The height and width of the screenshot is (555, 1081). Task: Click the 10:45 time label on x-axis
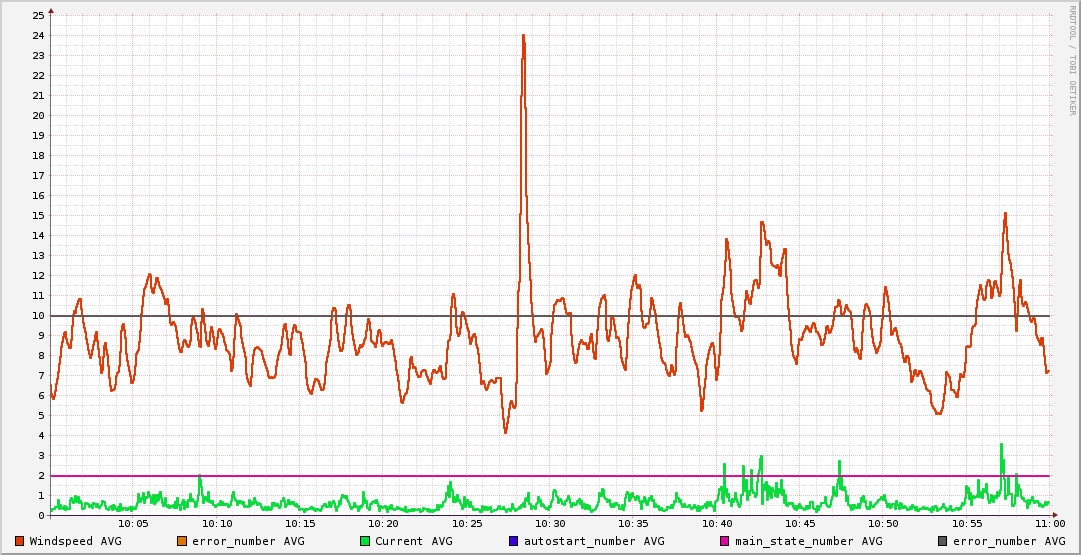pos(800,523)
